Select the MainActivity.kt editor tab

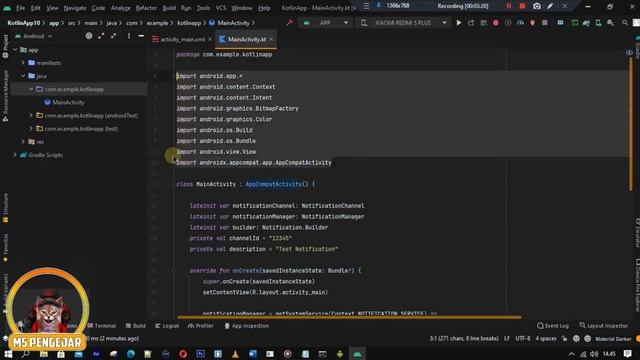247,39
